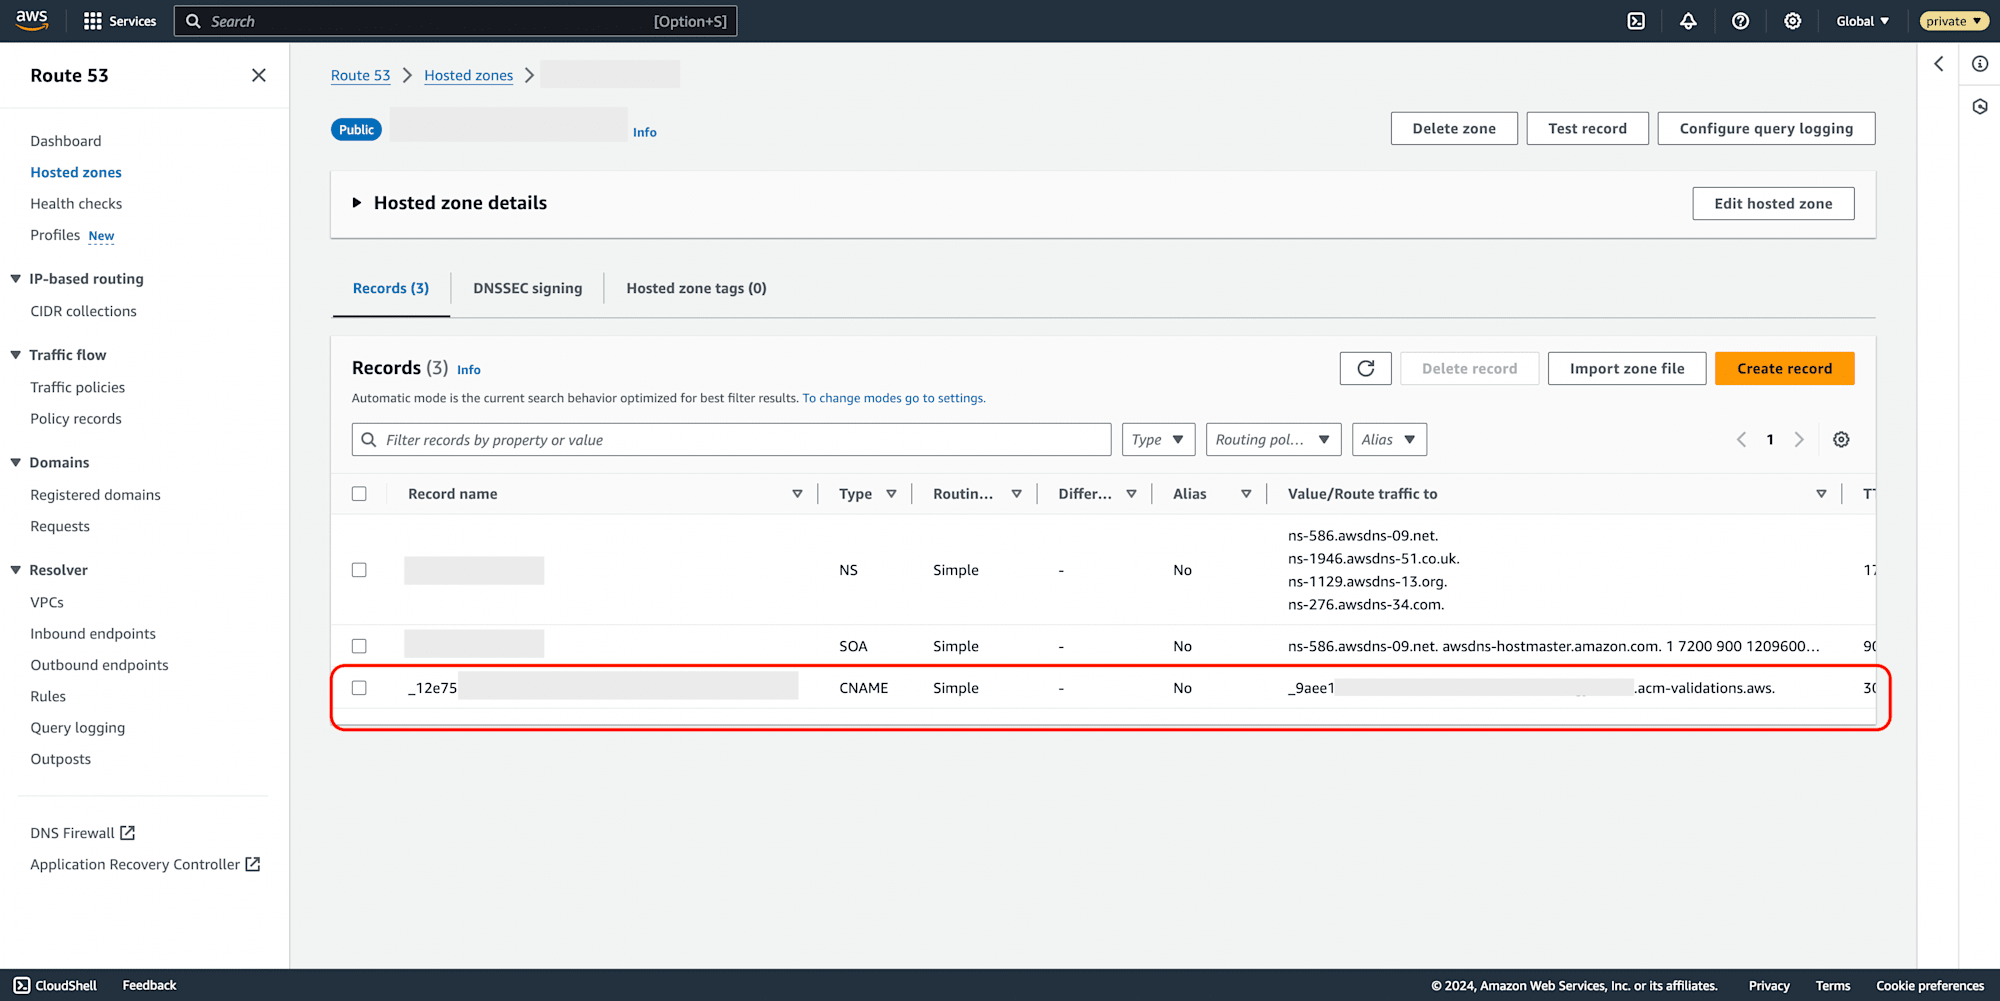2000x1001 pixels.
Task: Click Application Recovery Controller external link icon
Action: coord(253,864)
